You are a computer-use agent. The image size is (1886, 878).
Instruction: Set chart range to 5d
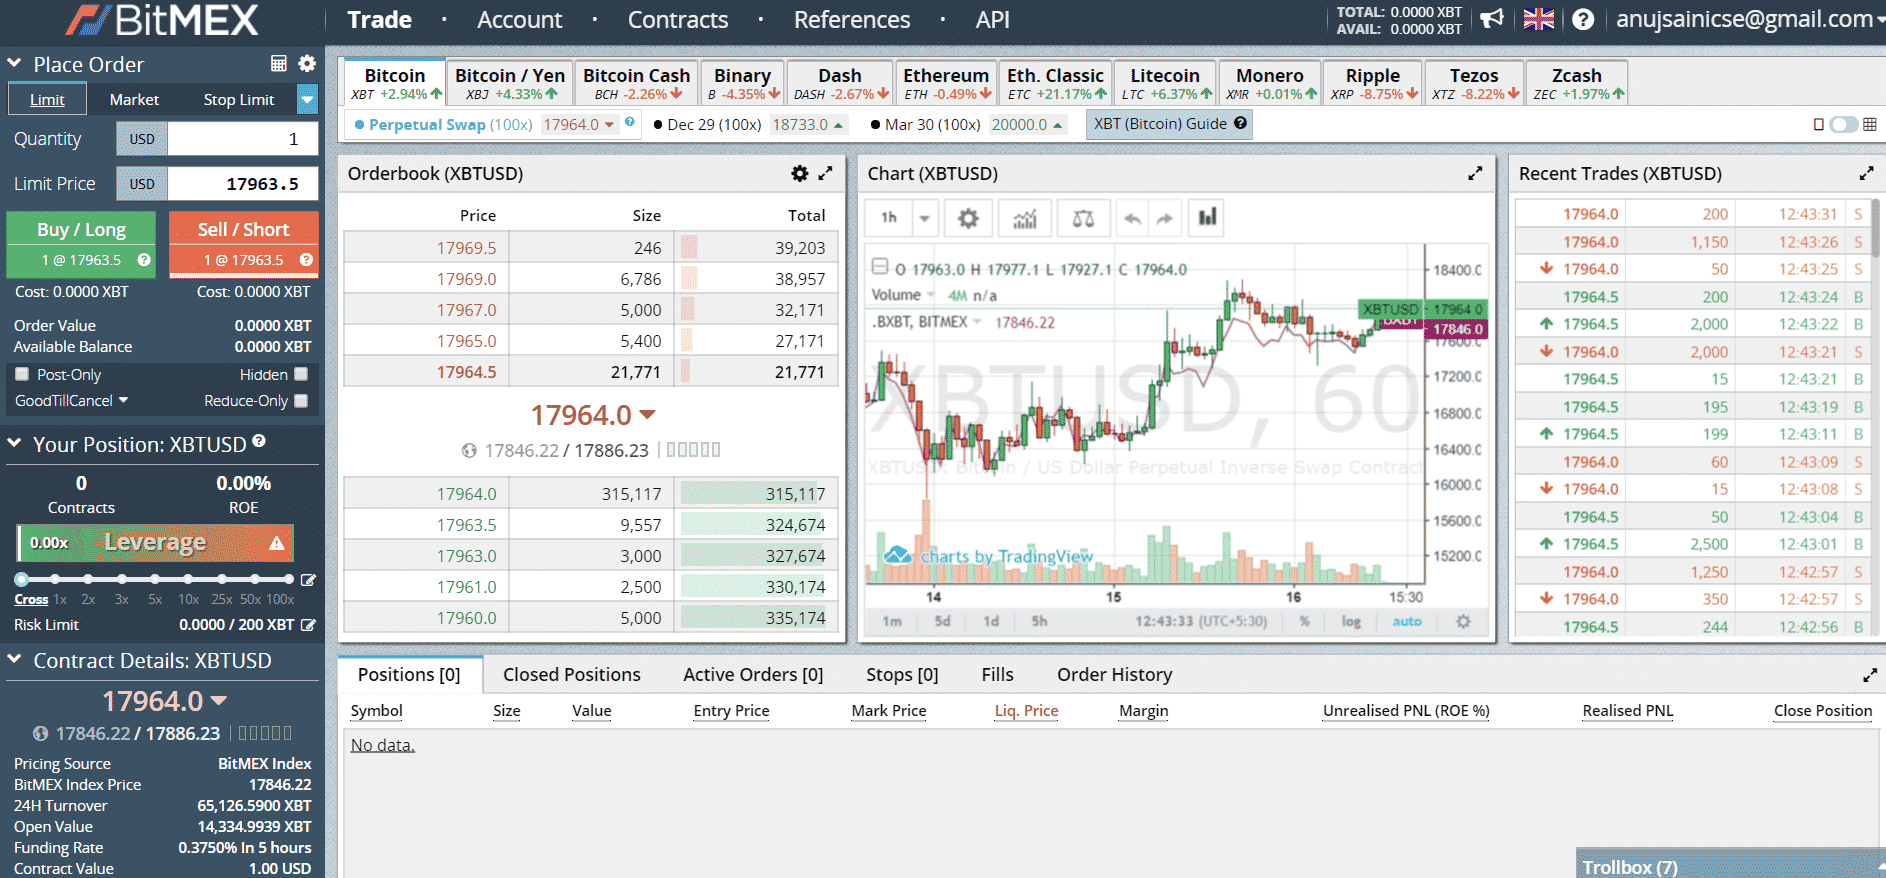(942, 621)
